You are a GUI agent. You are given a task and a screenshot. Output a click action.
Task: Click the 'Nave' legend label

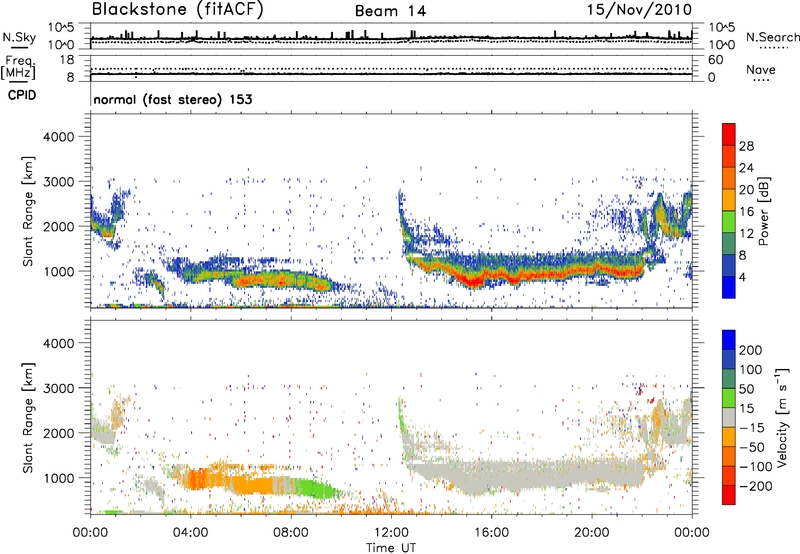761,69
